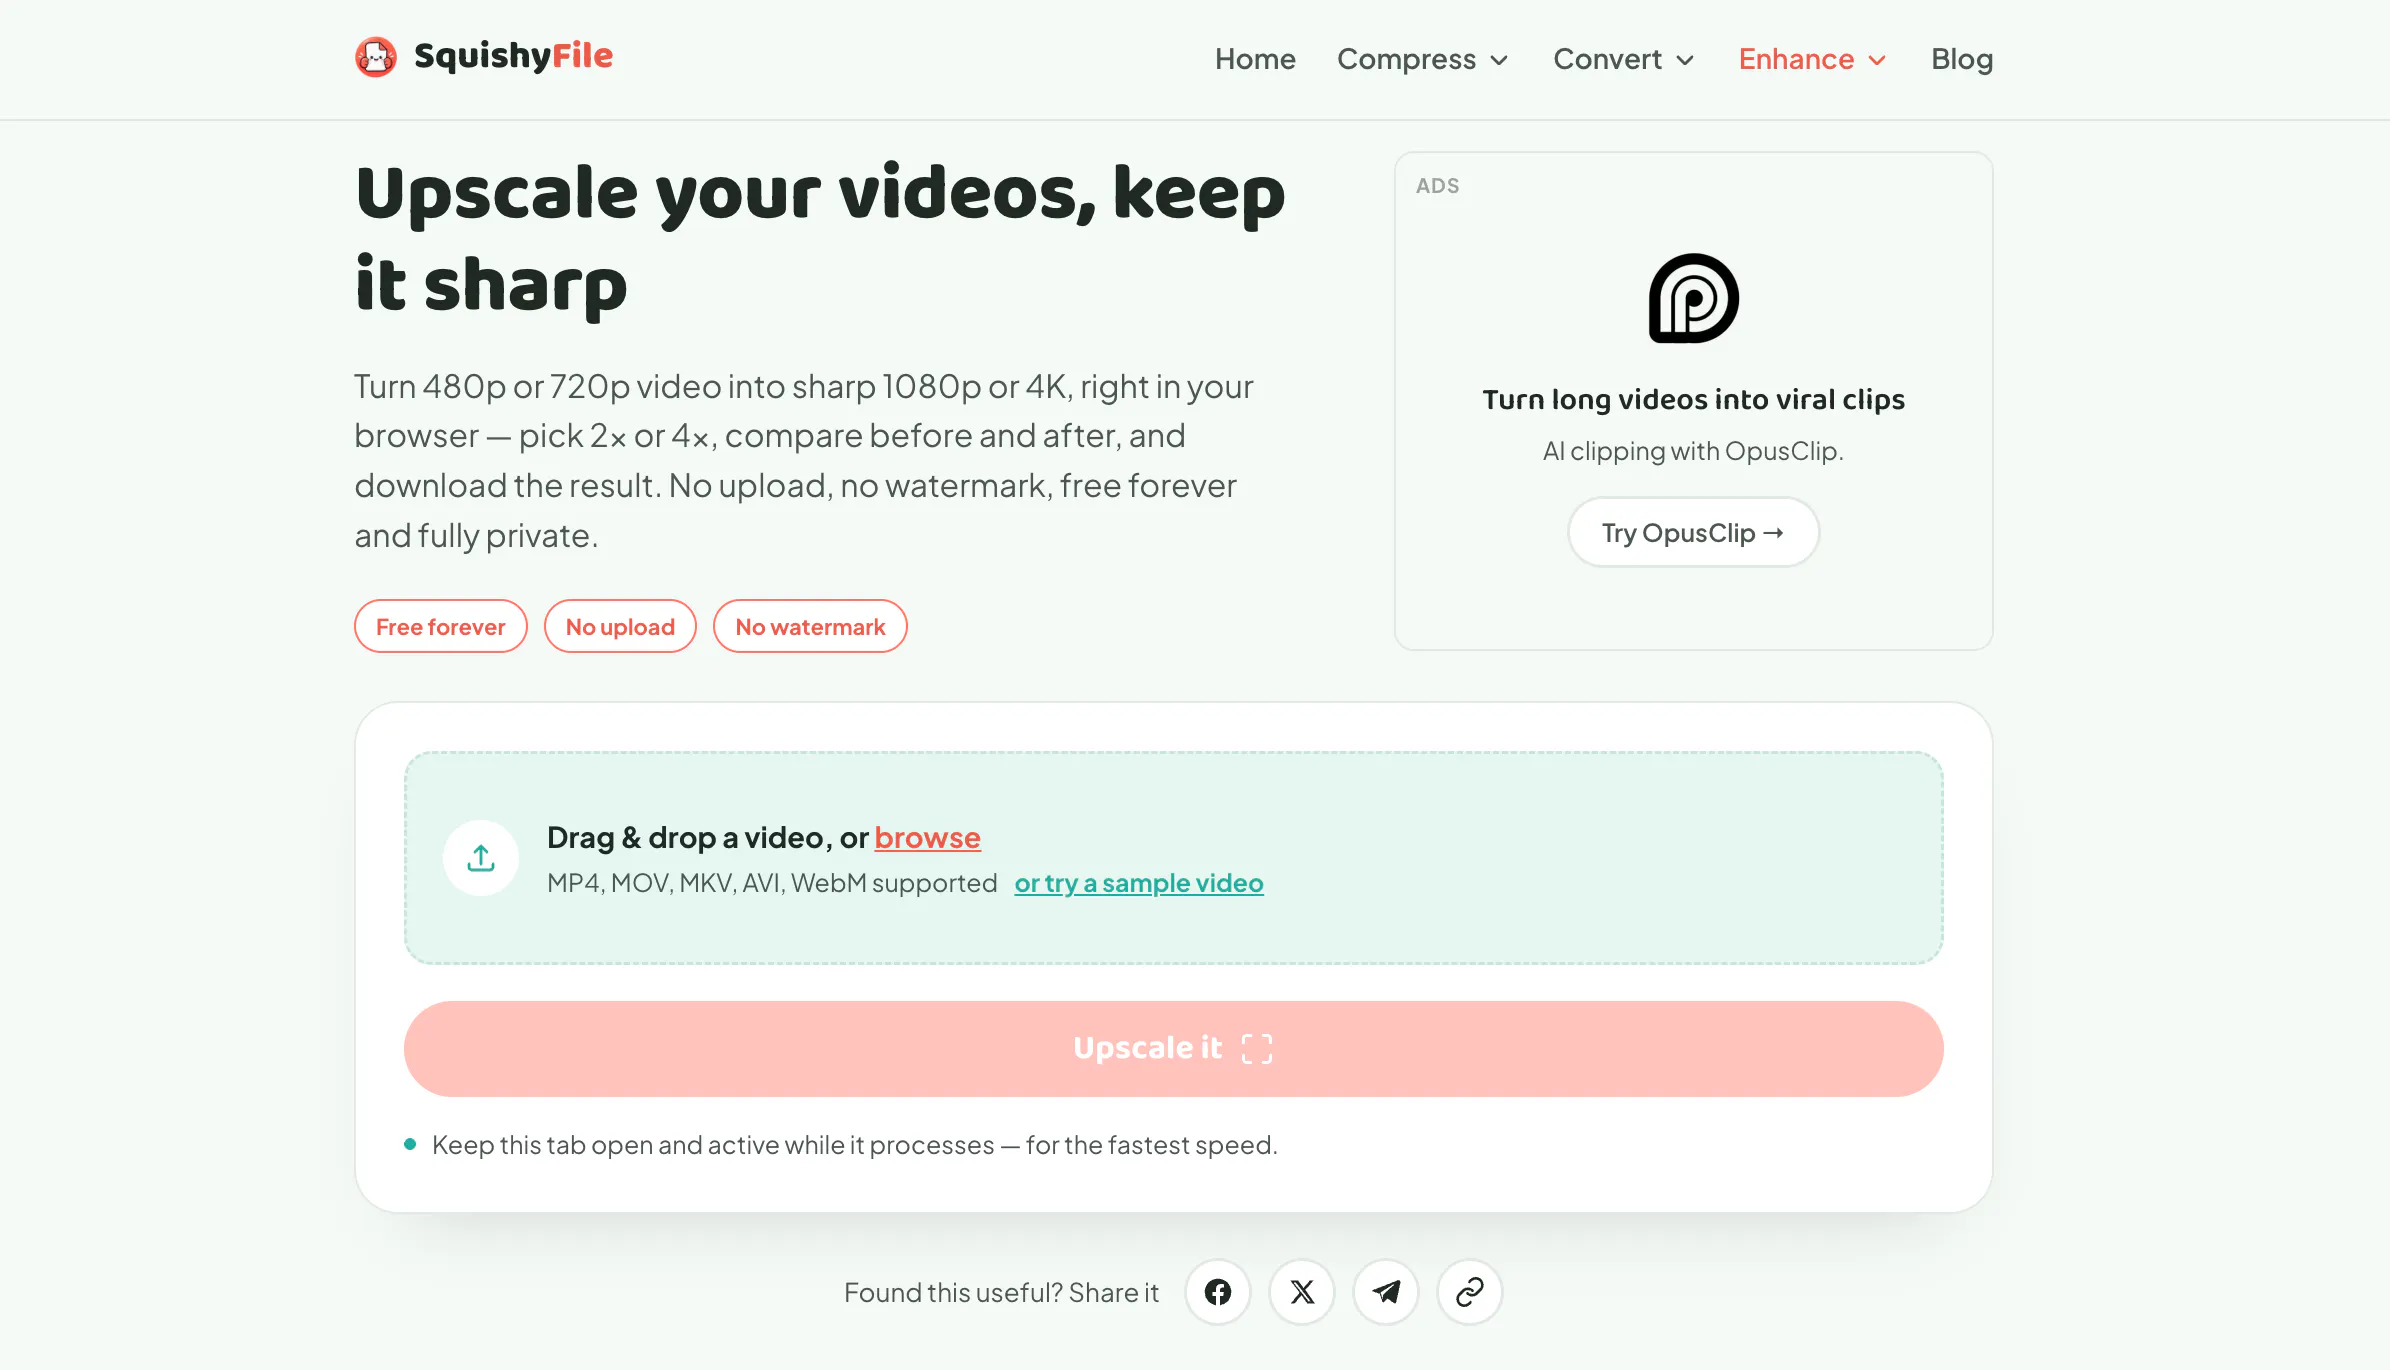Open the Convert dropdown menu

[1624, 59]
